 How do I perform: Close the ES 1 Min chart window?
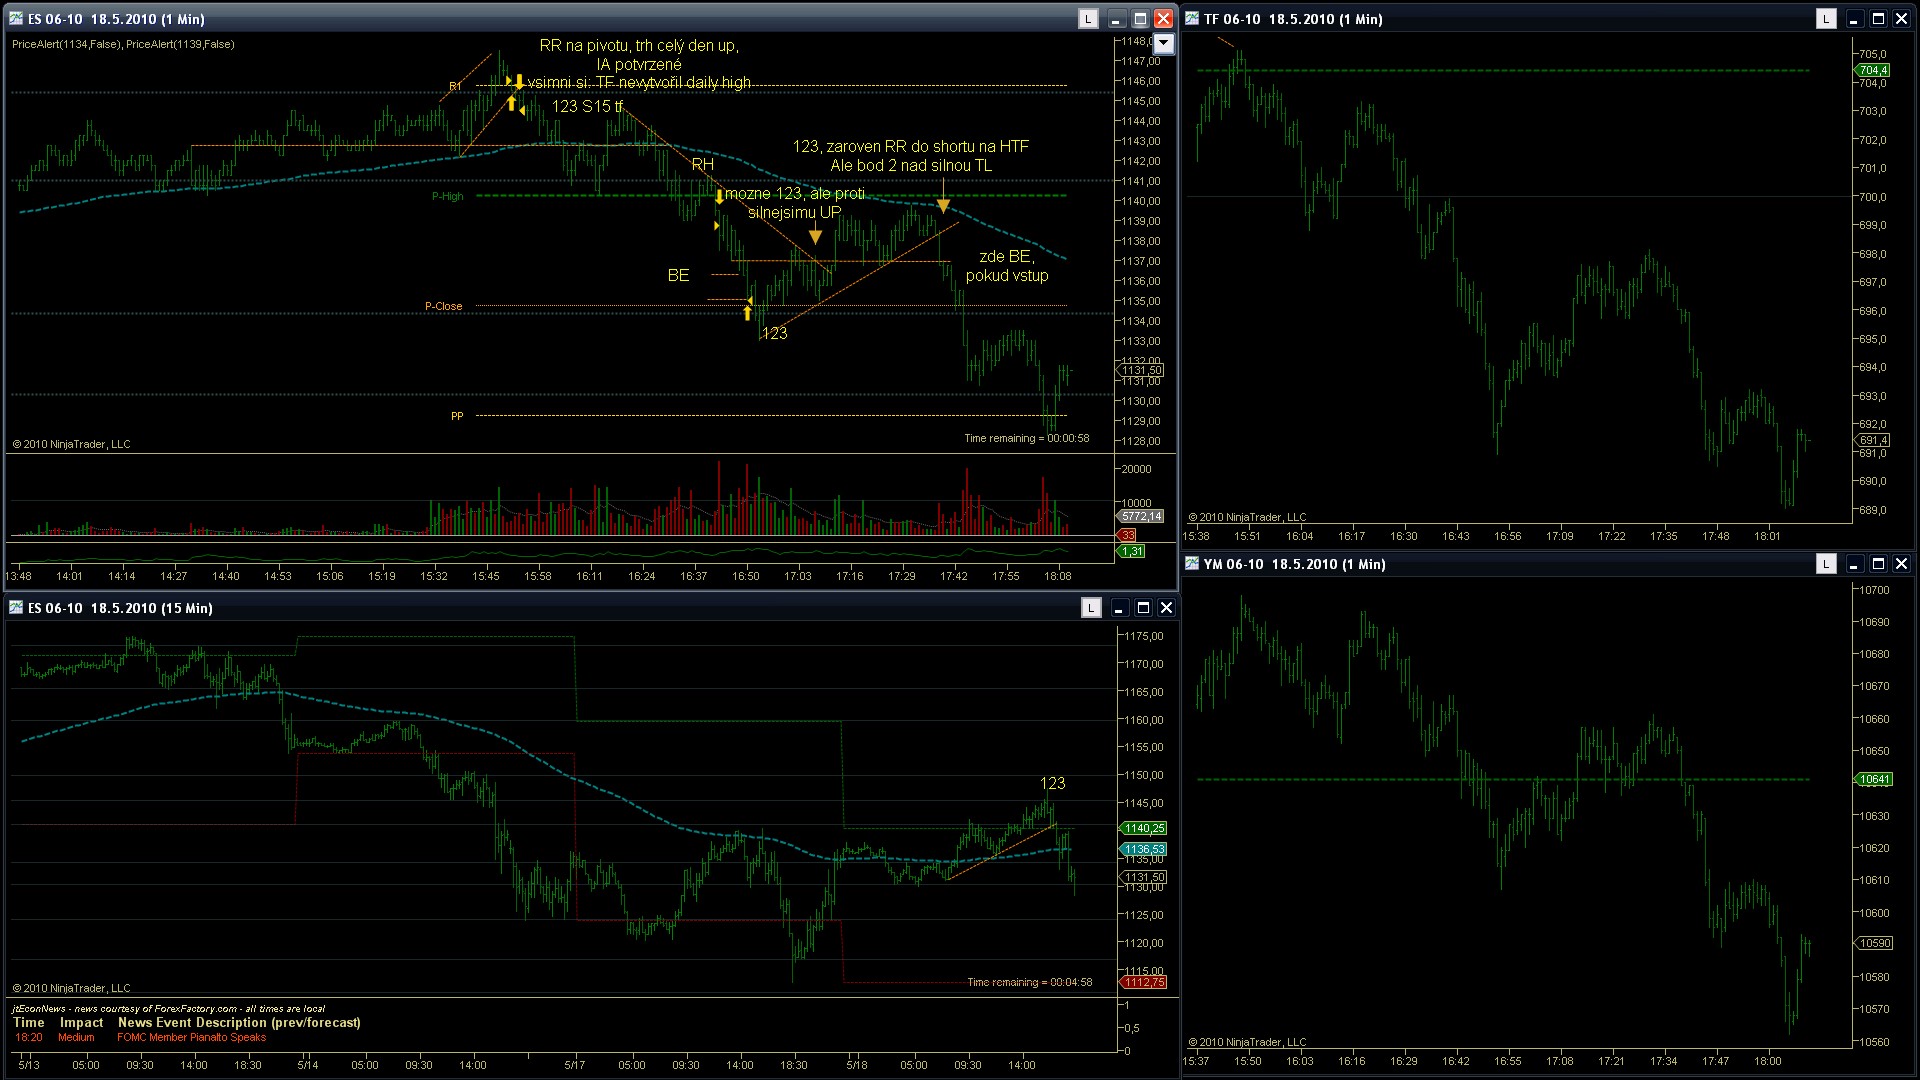point(1163,19)
